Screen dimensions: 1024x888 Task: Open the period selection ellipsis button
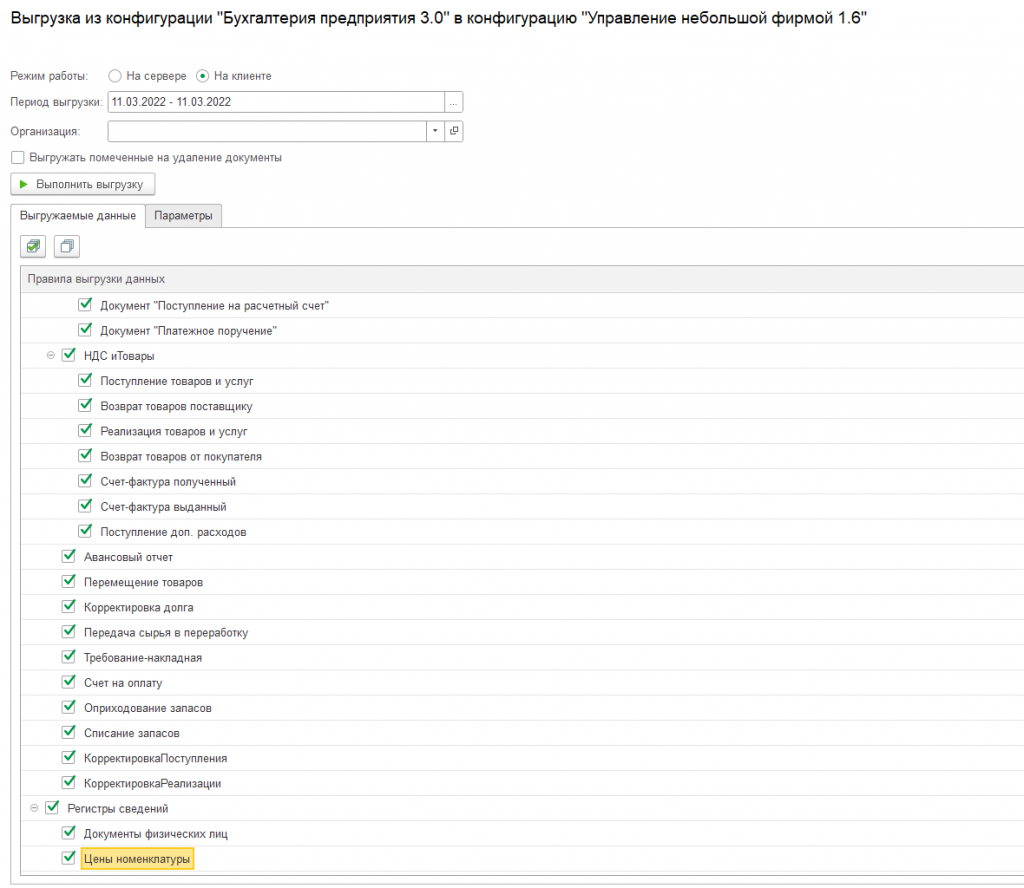point(453,103)
